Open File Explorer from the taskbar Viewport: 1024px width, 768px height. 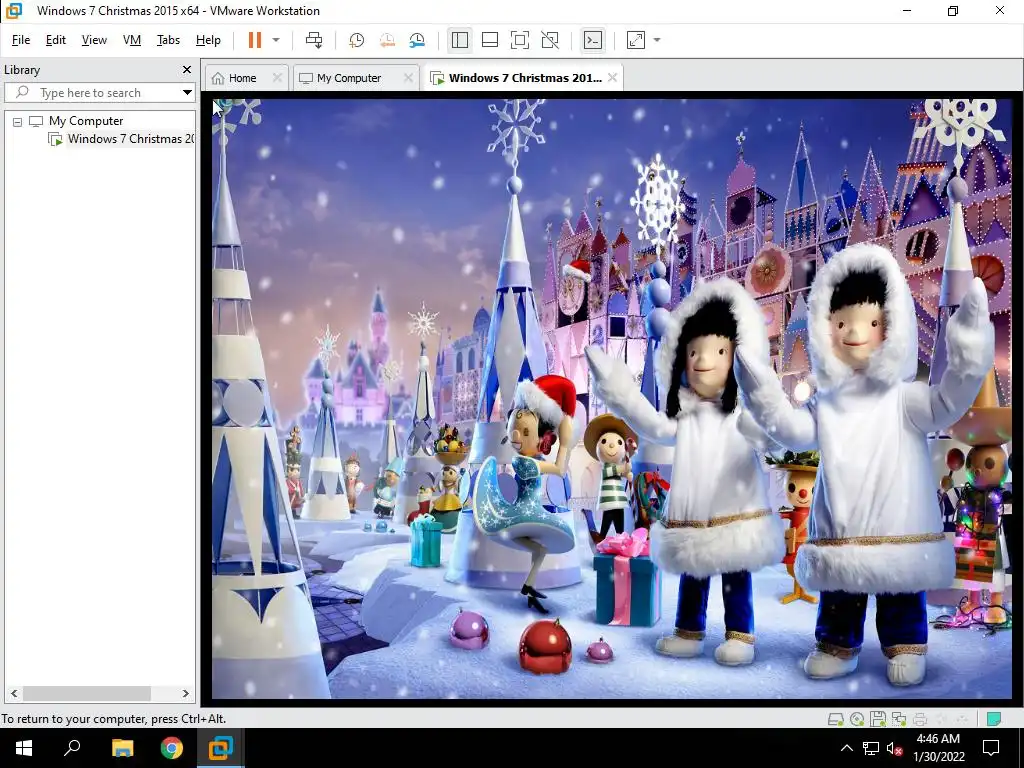click(x=122, y=748)
